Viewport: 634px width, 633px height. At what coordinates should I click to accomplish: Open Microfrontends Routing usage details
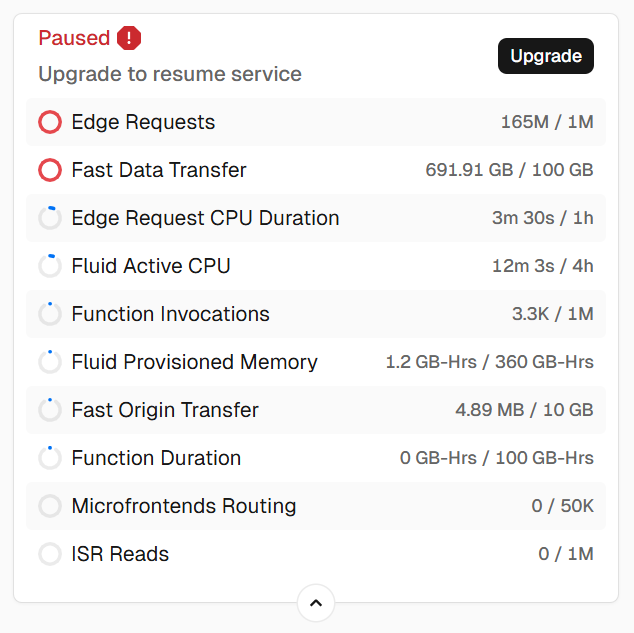316,506
